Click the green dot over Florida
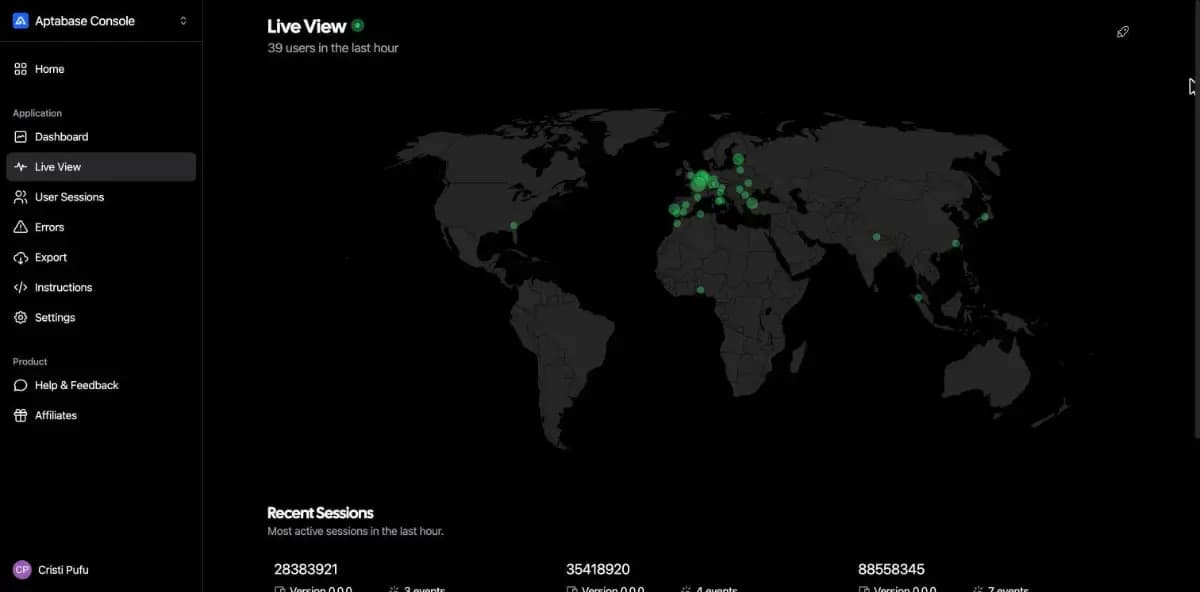 pos(514,226)
